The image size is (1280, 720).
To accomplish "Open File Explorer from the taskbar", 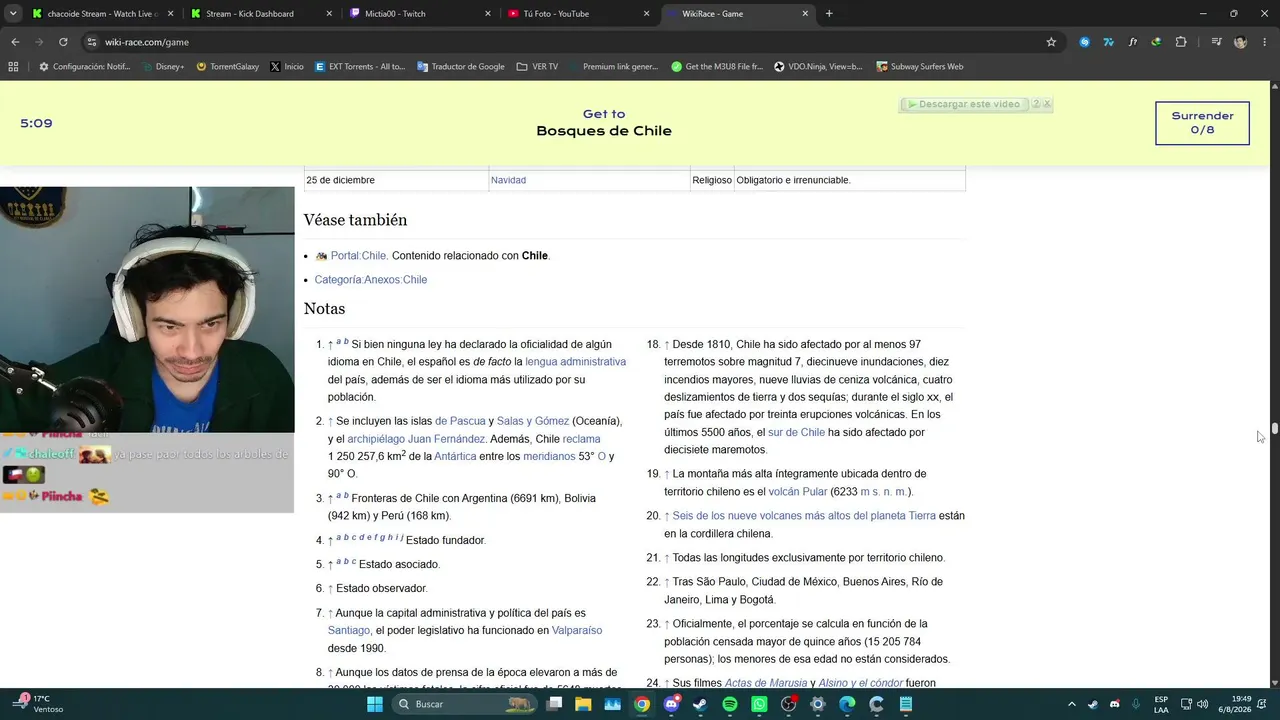I will [583, 705].
